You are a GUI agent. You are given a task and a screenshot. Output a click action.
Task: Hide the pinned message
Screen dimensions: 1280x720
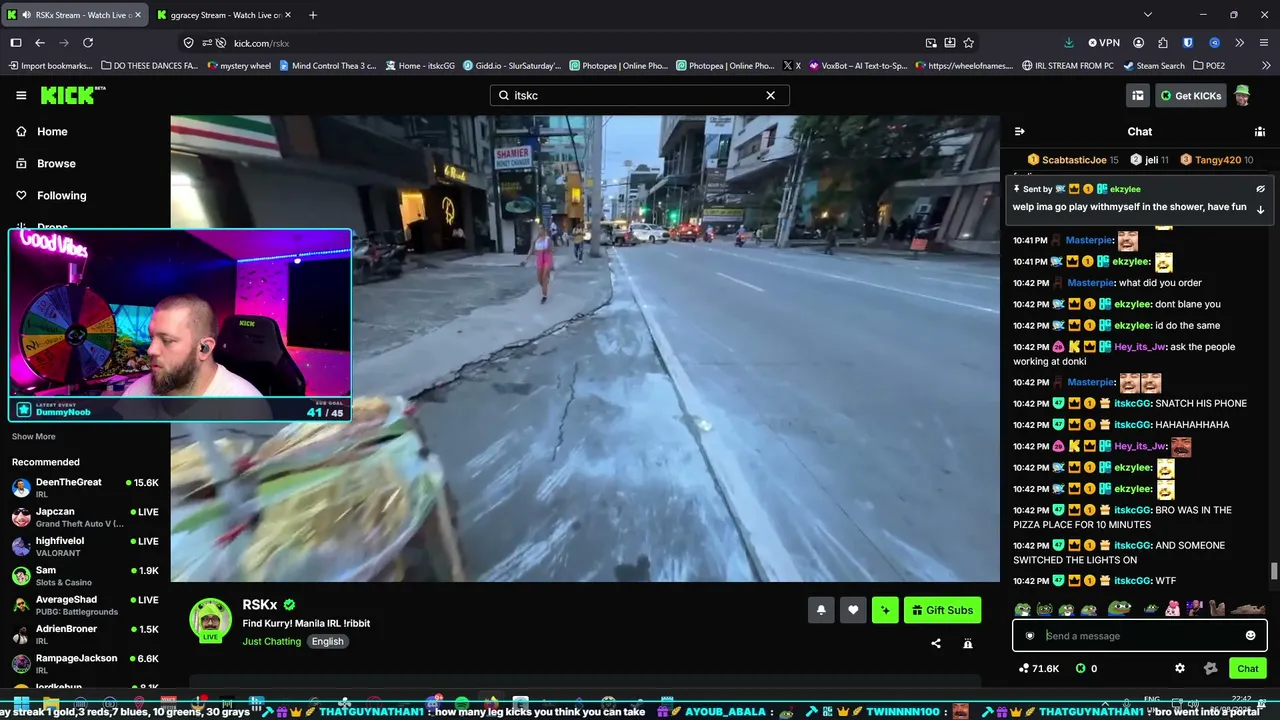coord(1260,189)
